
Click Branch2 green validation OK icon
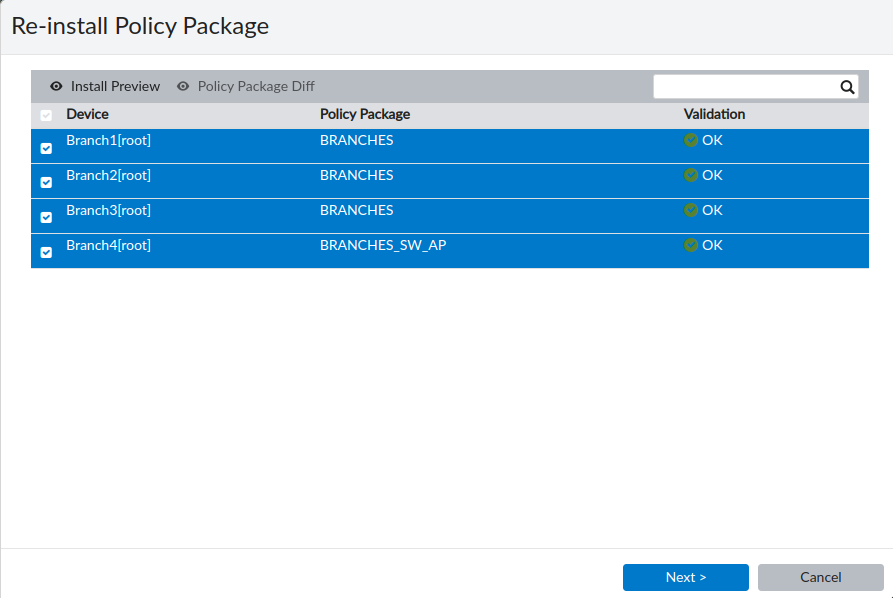pyautogui.click(x=691, y=176)
